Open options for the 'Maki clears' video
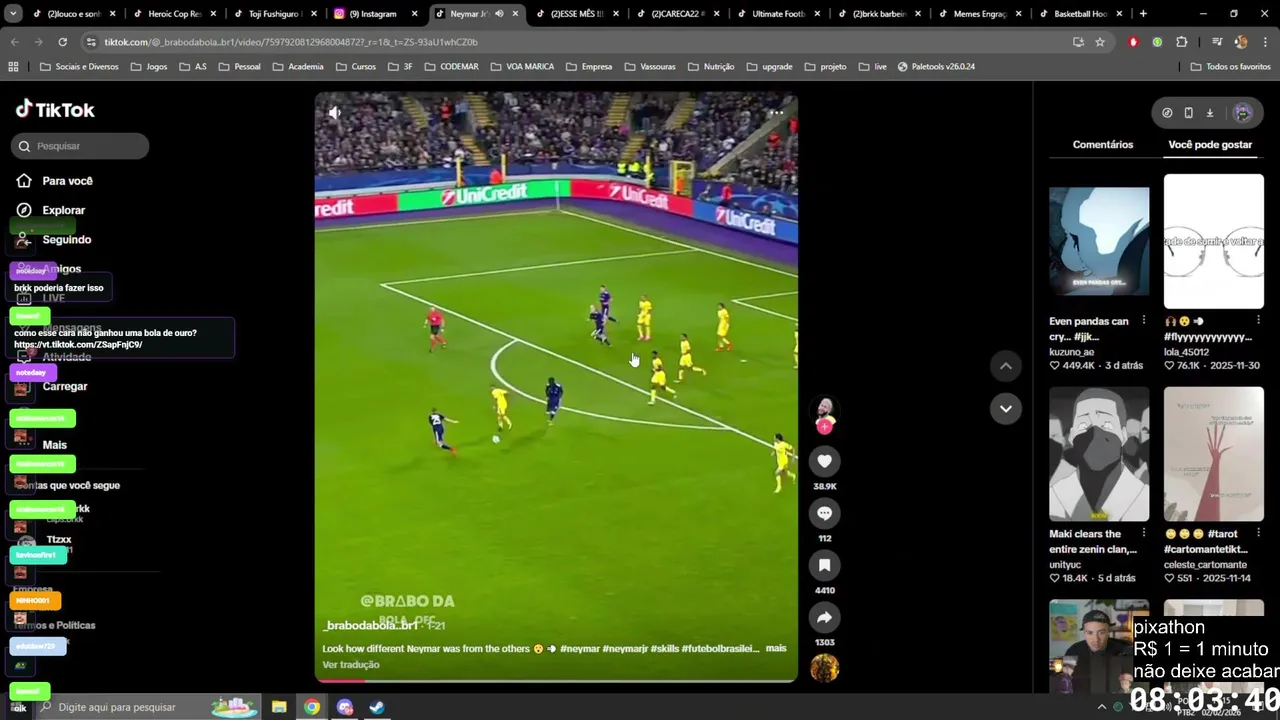 point(1144,534)
